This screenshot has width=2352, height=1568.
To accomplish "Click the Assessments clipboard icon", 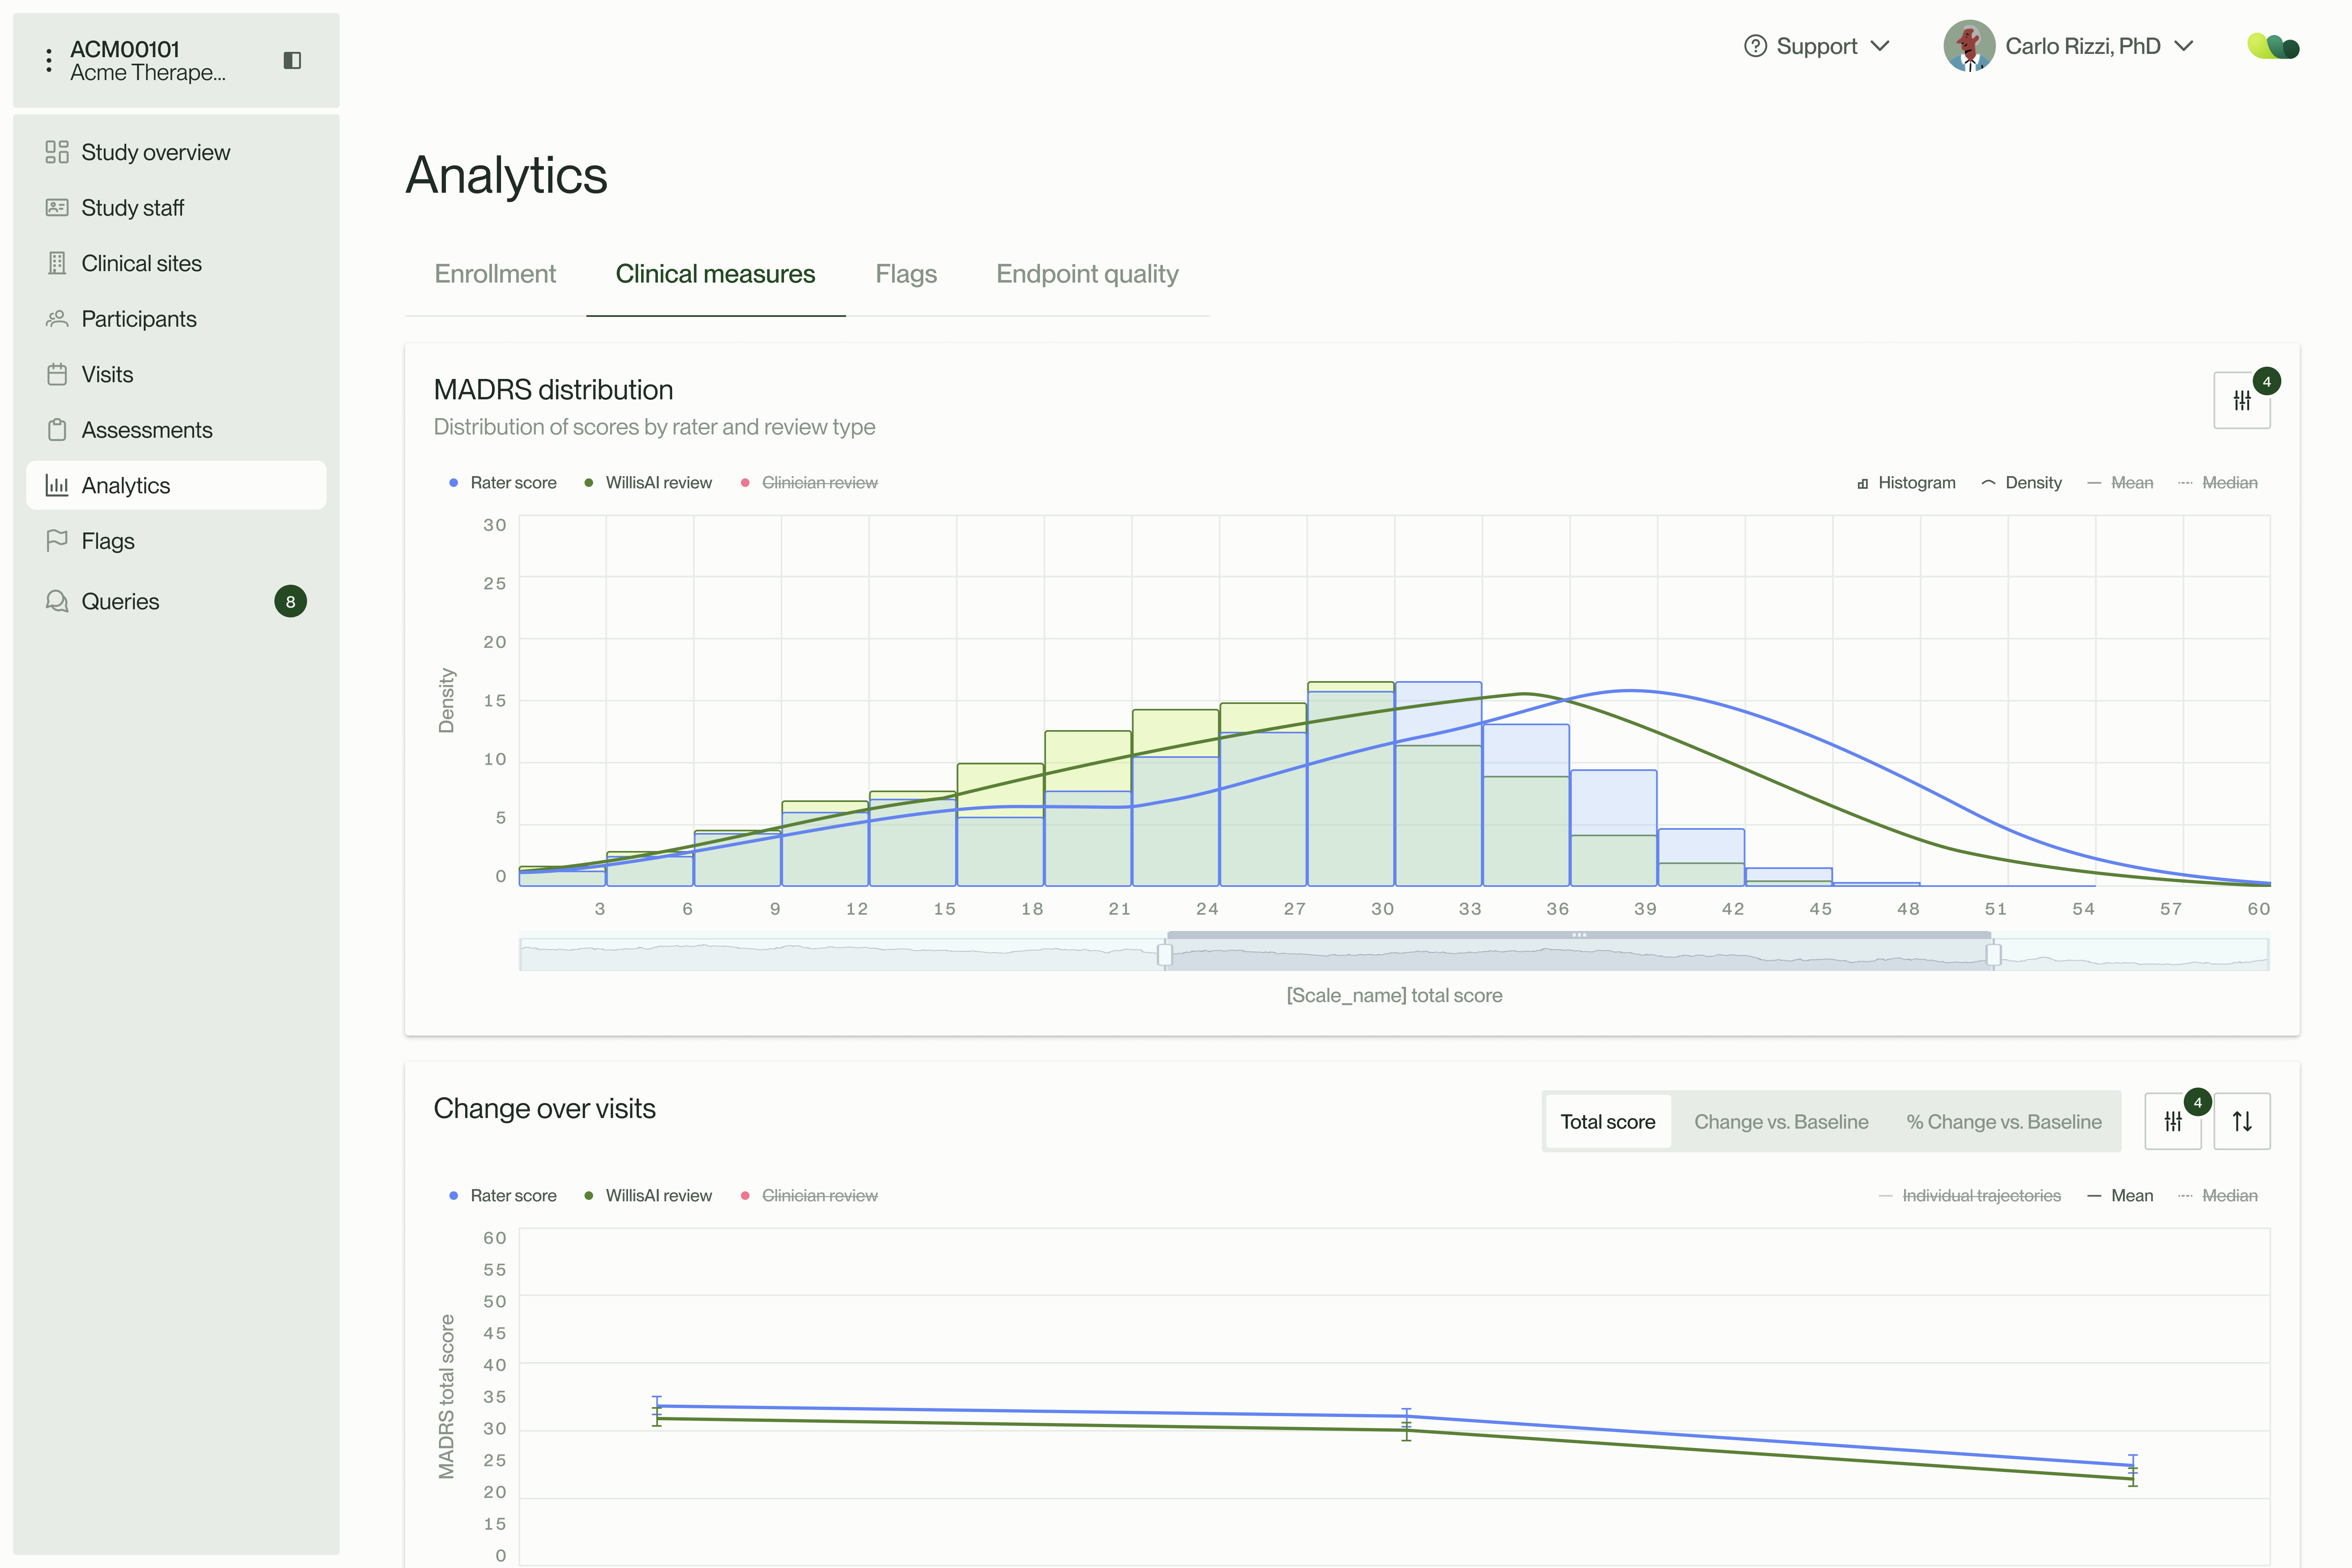I will [57, 429].
